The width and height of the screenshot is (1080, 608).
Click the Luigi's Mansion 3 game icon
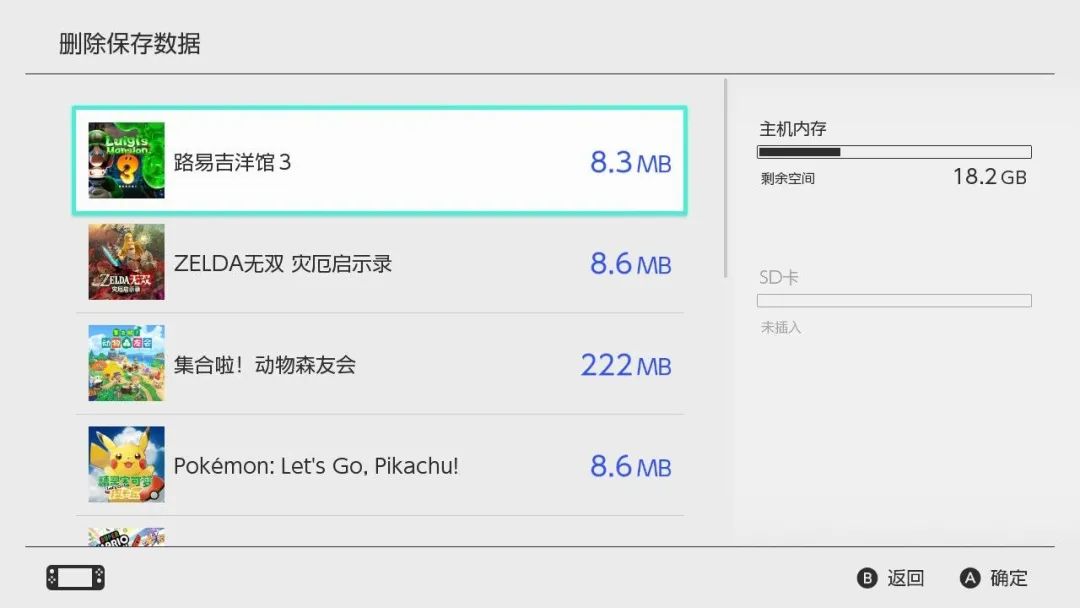[x=126, y=160]
